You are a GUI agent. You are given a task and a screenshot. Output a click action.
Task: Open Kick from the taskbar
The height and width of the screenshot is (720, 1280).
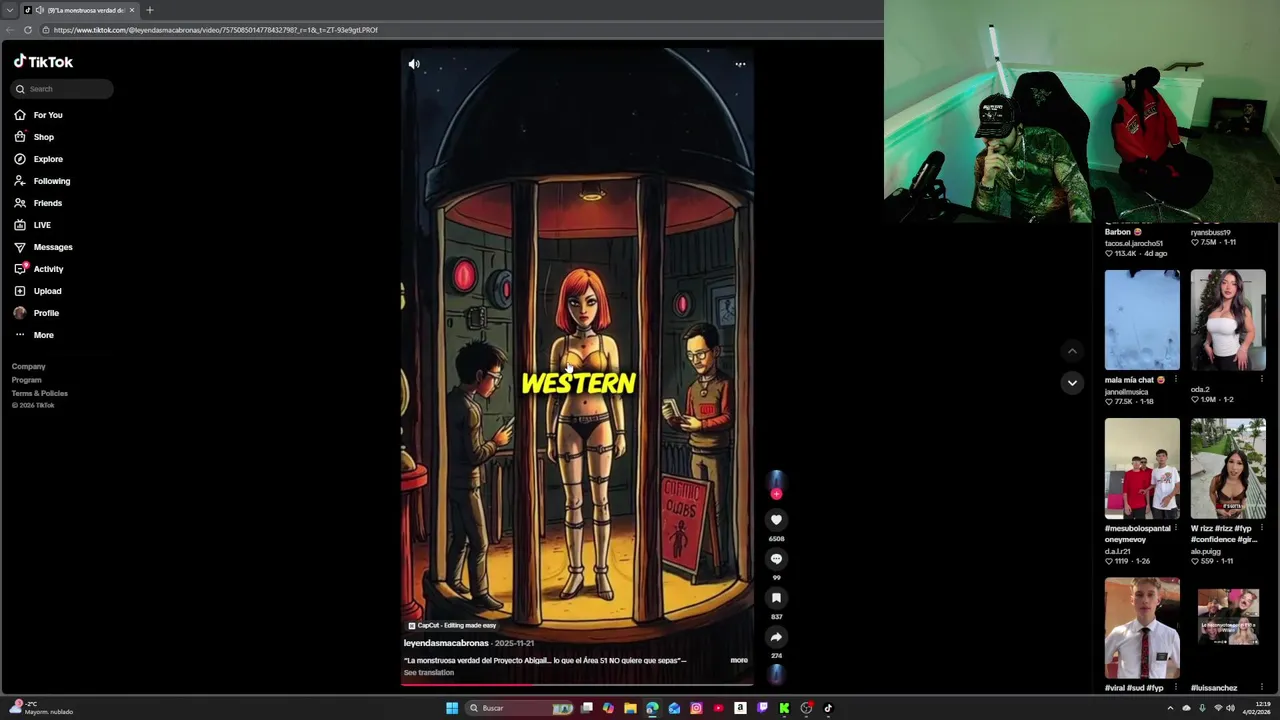pos(784,708)
